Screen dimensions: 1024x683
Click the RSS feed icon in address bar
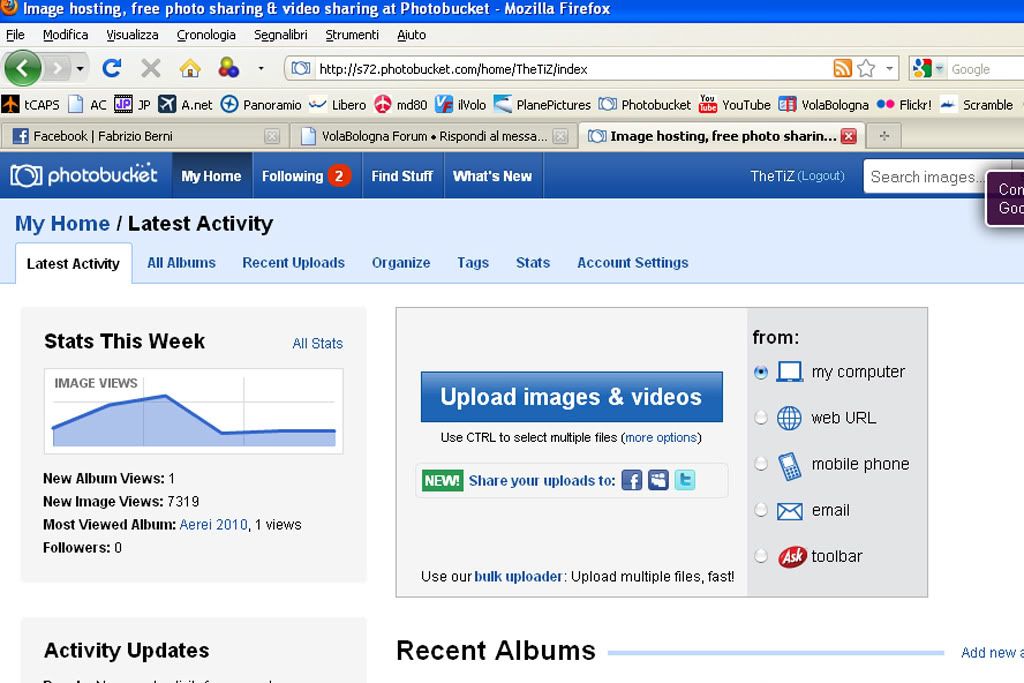(842, 69)
